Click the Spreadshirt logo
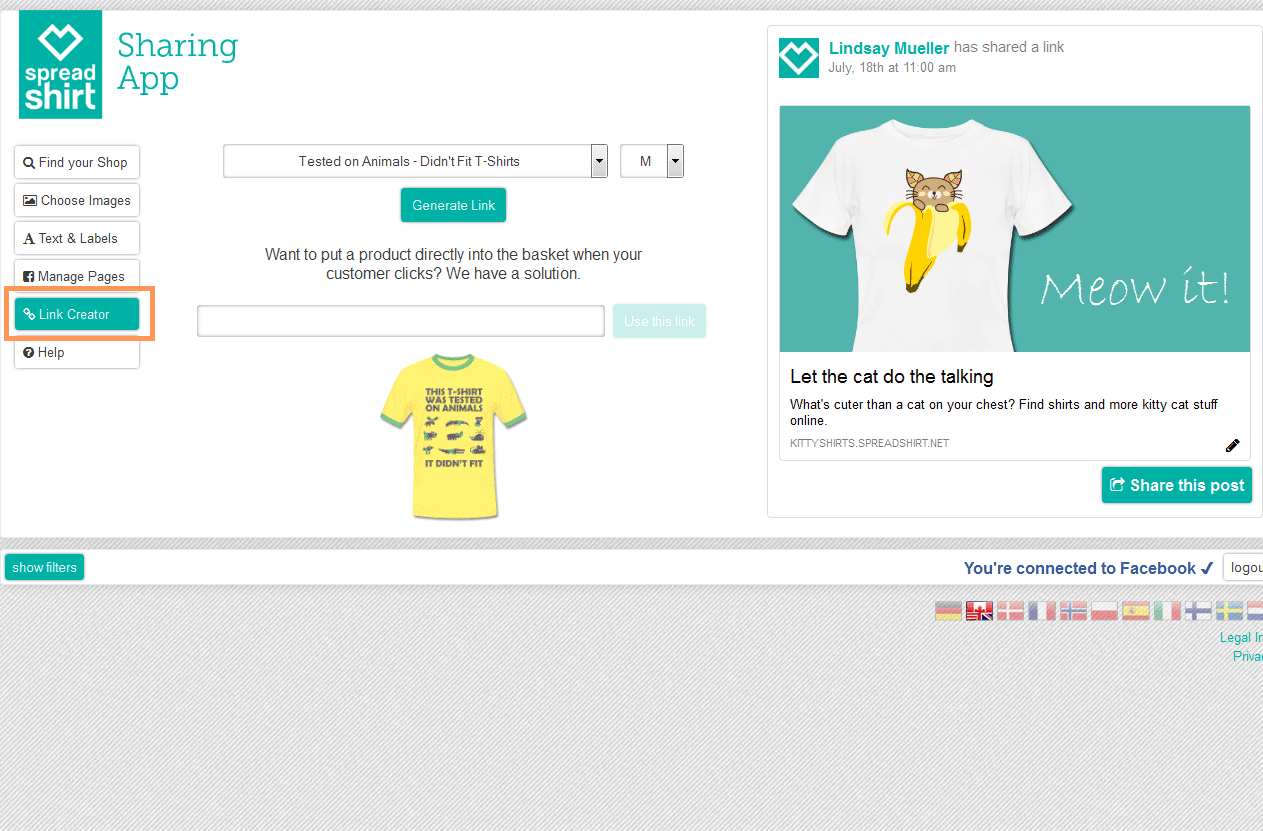The width and height of the screenshot is (1263, 831). point(60,63)
